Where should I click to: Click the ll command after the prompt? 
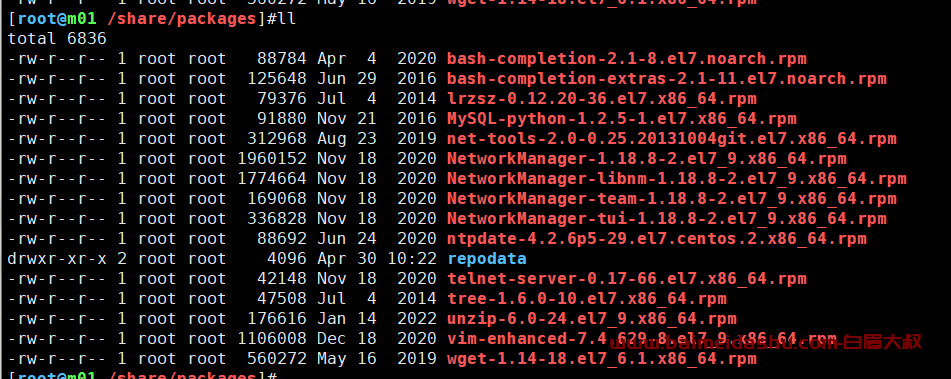pos(286,19)
